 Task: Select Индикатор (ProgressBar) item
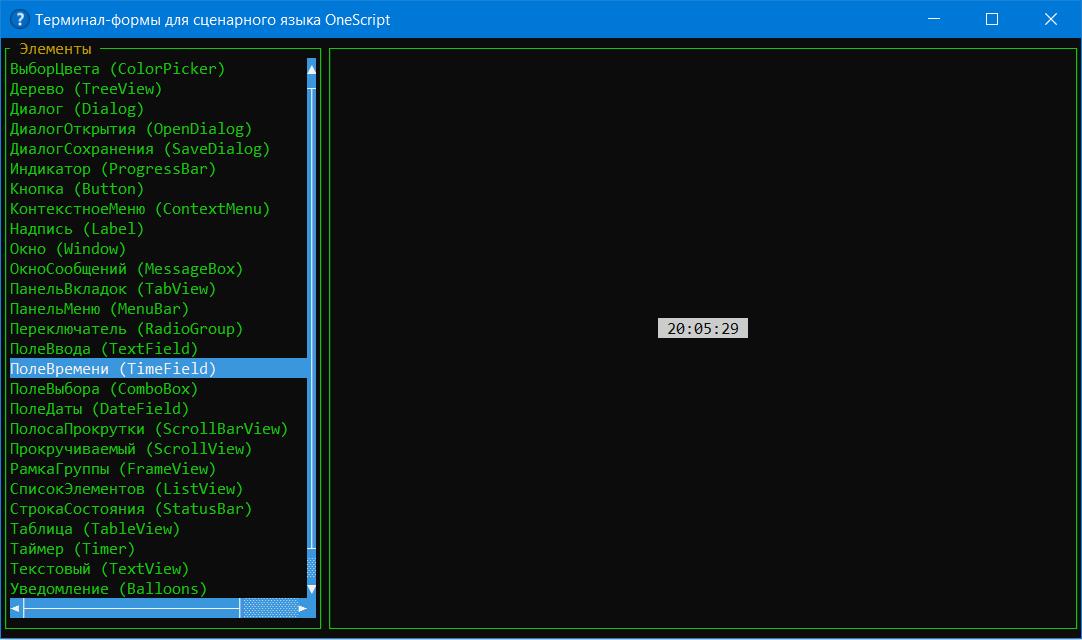tap(112, 169)
